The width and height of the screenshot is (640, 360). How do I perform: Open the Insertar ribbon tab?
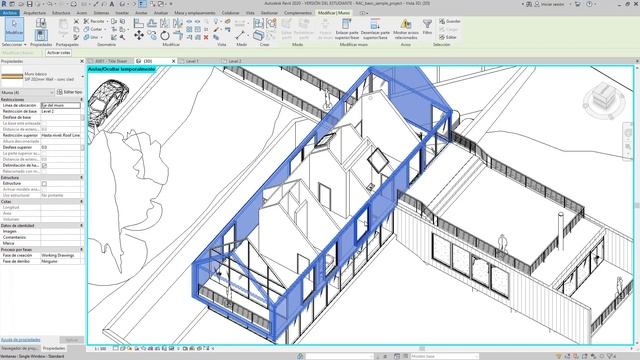[x=122, y=13]
